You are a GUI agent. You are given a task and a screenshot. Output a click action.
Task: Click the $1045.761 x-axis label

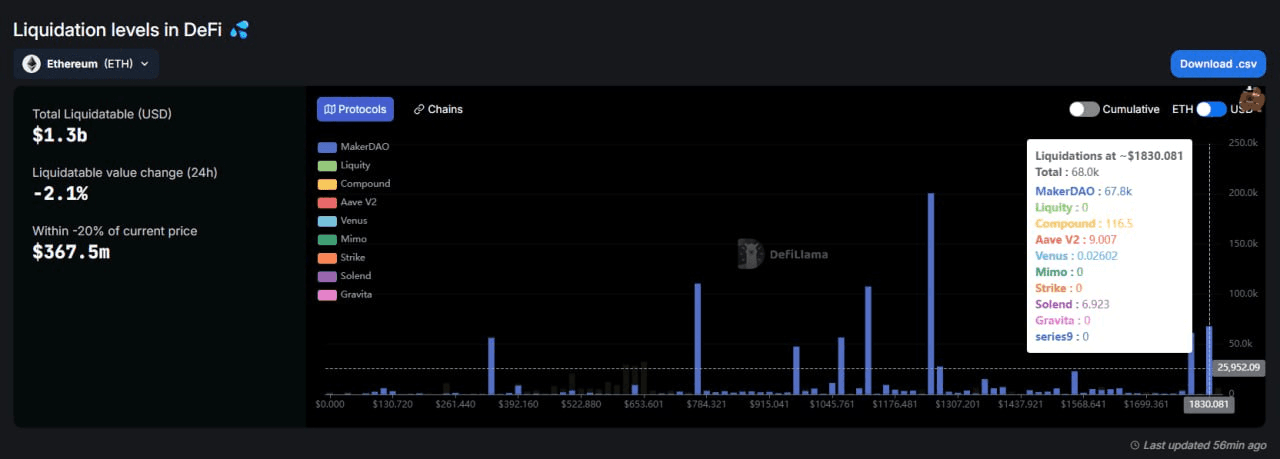832,405
